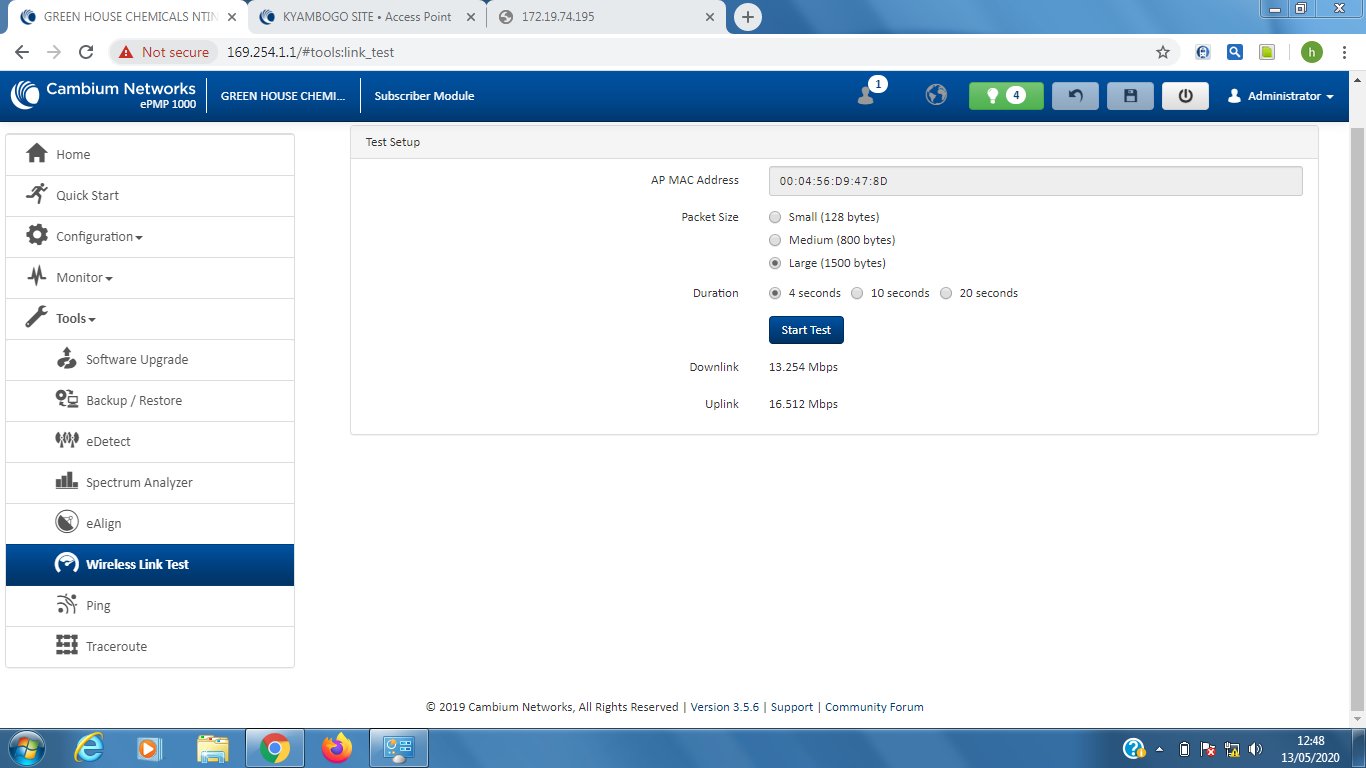Switch to KYAMBOGO SITE browser tab
Screen dimensions: 1366x768
(366, 17)
